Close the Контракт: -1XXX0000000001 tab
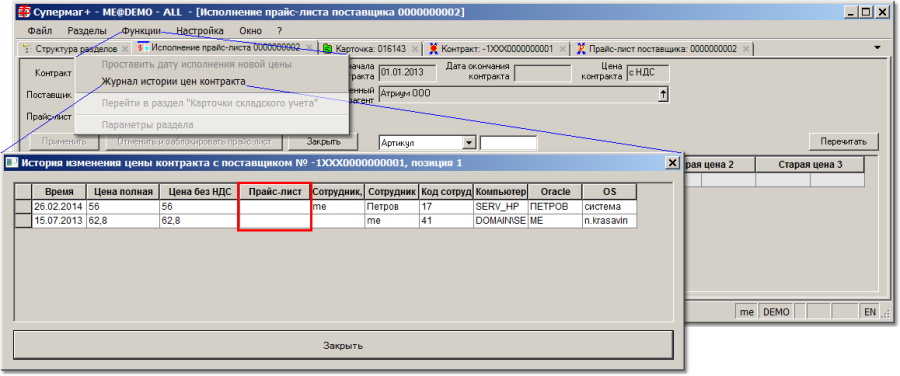Image resolution: width=900 pixels, height=376 pixels. click(561, 49)
